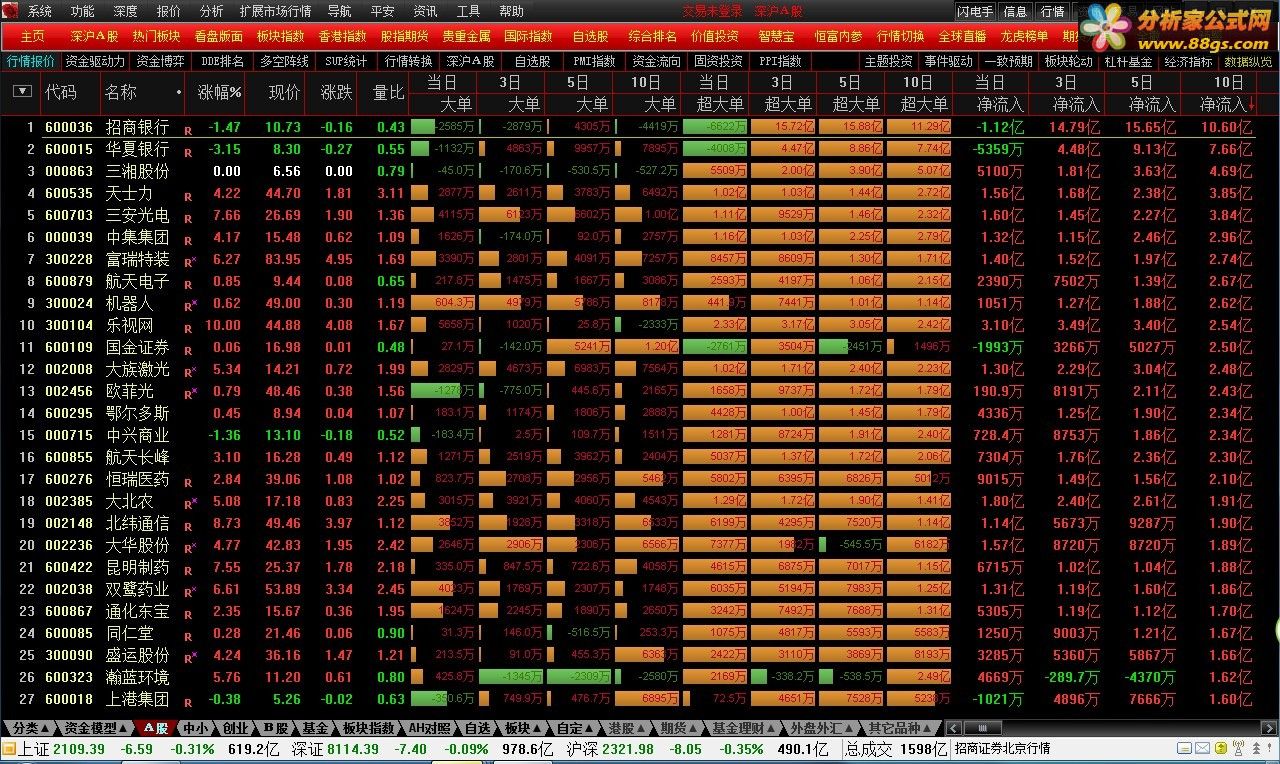This screenshot has width=1280, height=764.
Task: Open the 功能 menu
Action: coord(83,11)
